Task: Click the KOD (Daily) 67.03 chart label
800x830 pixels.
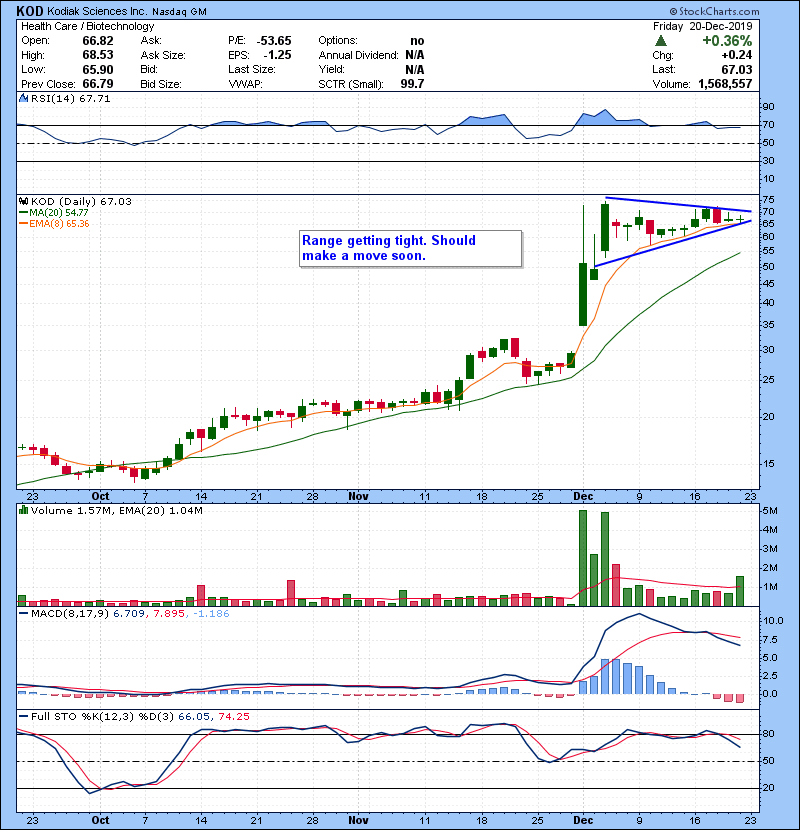Action: (81, 201)
